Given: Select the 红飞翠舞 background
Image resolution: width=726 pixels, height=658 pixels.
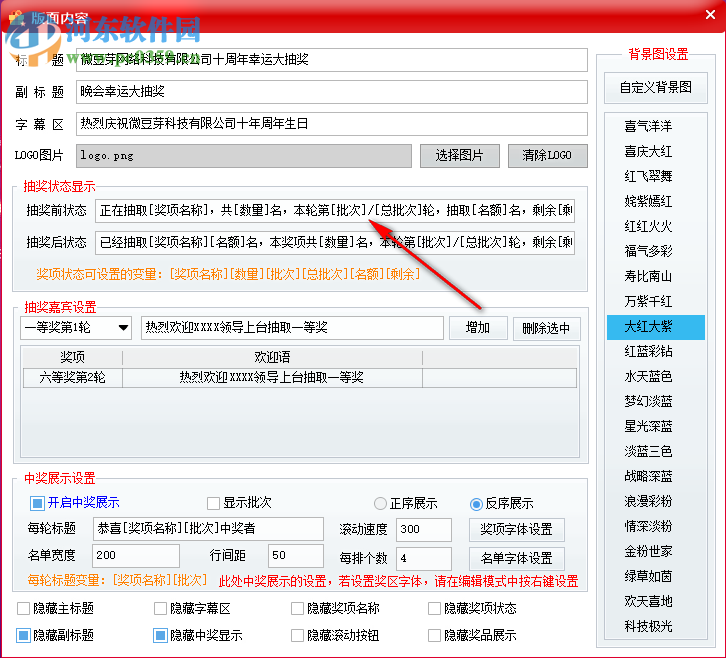Looking at the screenshot, I should (x=656, y=176).
